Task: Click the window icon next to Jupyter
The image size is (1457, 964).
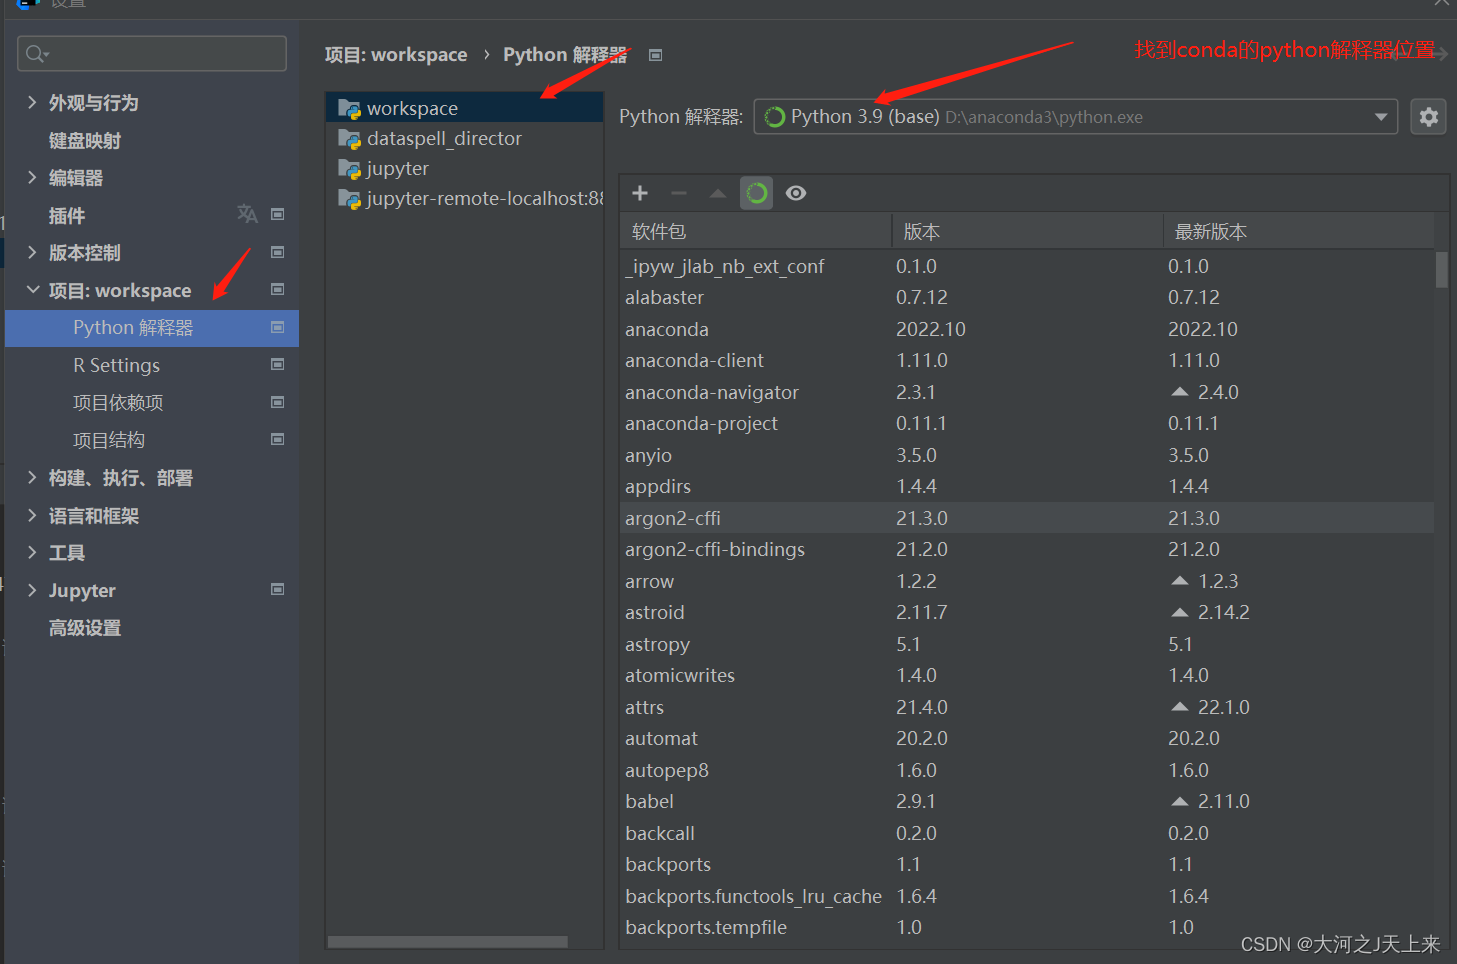Action: coord(277,590)
